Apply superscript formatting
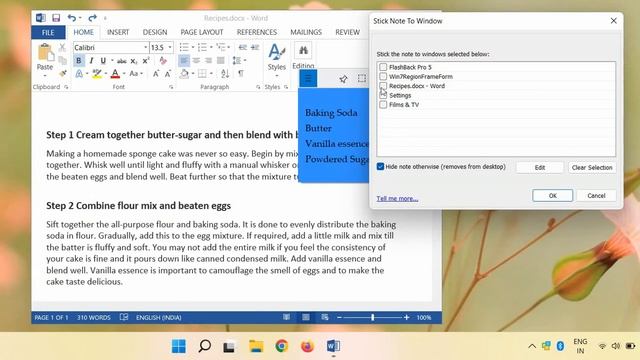The height and width of the screenshot is (360, 640). pyautogui.click(x=146, y=61)
